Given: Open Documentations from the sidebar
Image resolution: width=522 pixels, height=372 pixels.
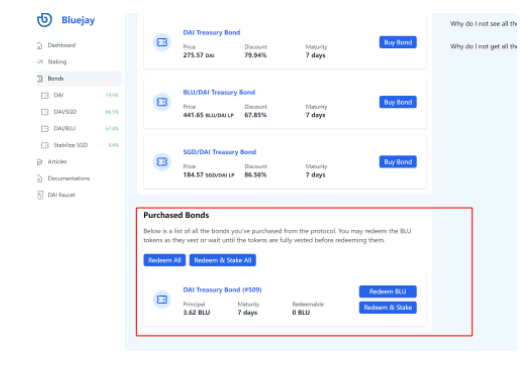Looking at the screenshot, I should tap(69, 178).
